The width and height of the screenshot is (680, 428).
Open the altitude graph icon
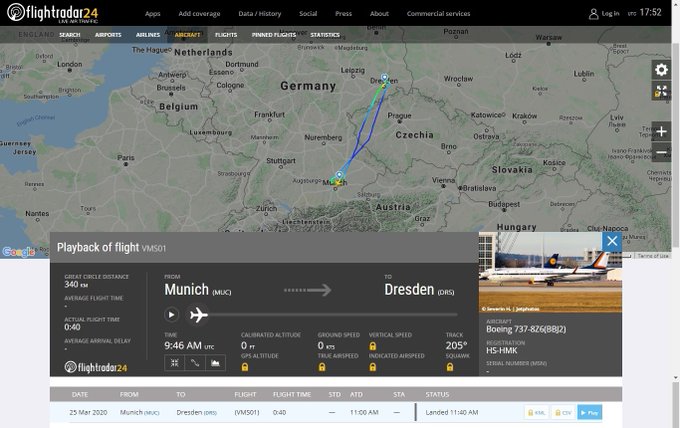click(215, 363)
